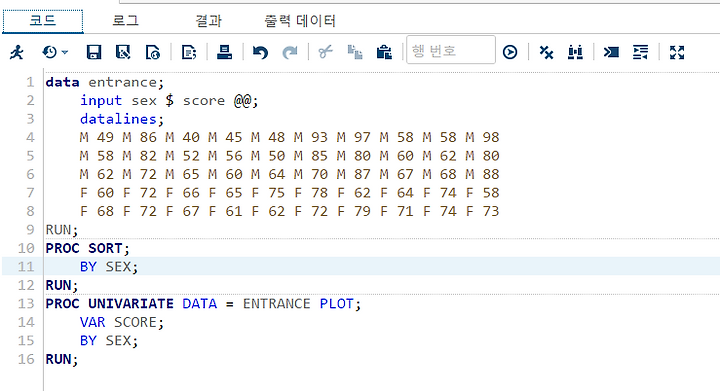Undo the last edit
The image size is (720, 391).
[x=260, y=52]
